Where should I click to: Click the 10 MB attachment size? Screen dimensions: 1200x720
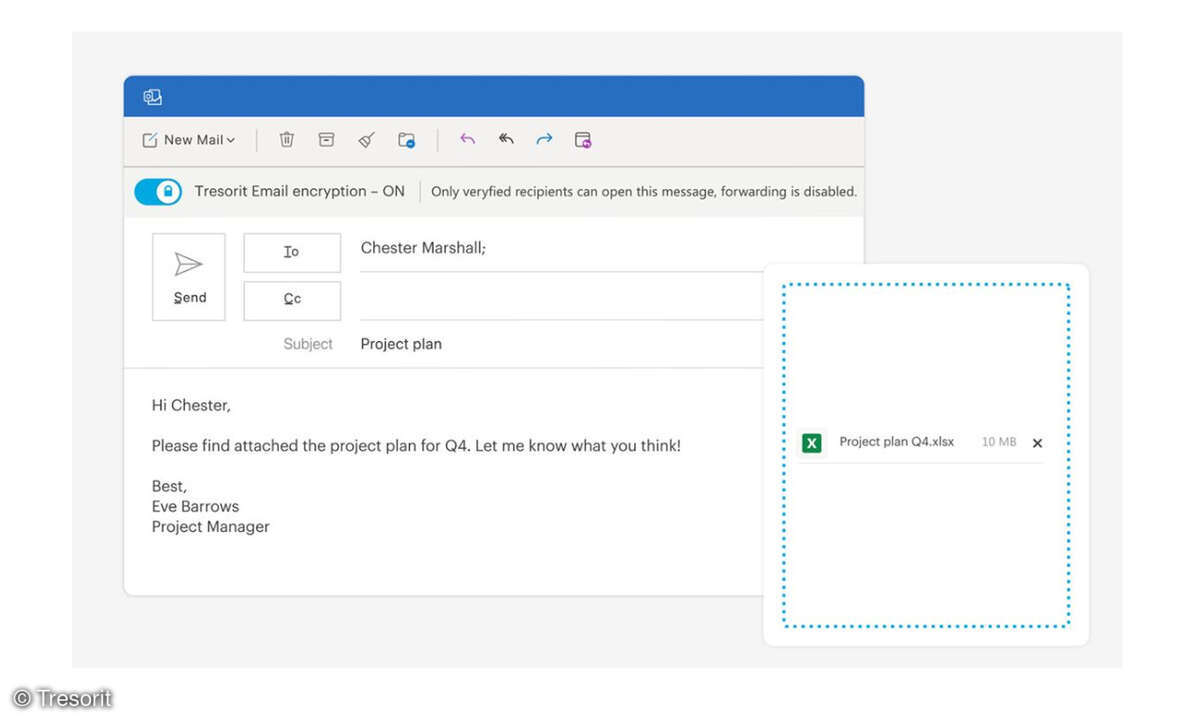(999, 442)
